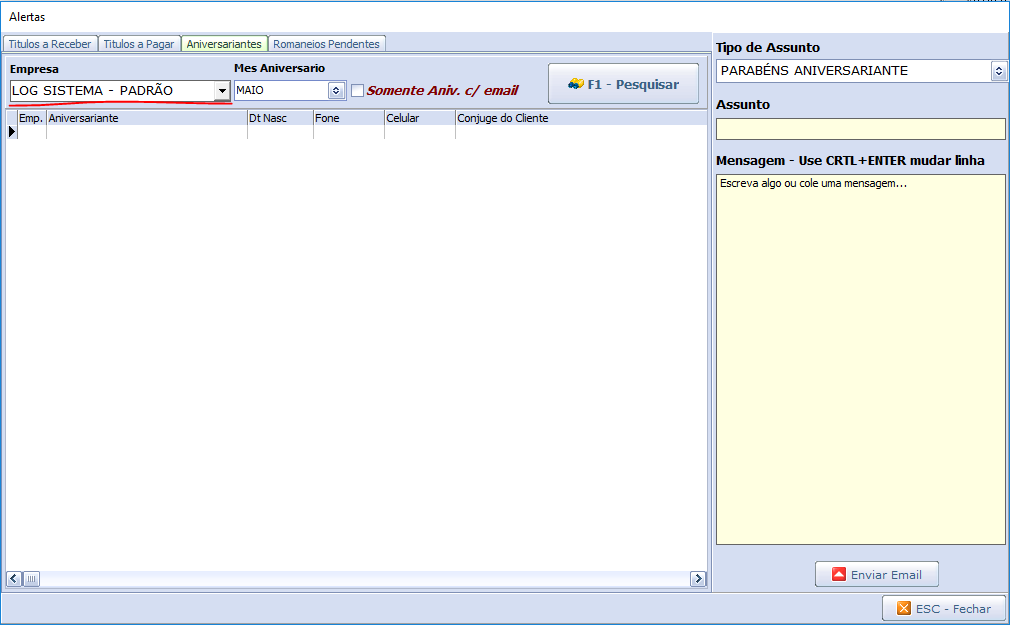The height and width of the screenshot is (625, 1010).
Task: Click inside the Mensagem text area
Action: tap(860, 360)
